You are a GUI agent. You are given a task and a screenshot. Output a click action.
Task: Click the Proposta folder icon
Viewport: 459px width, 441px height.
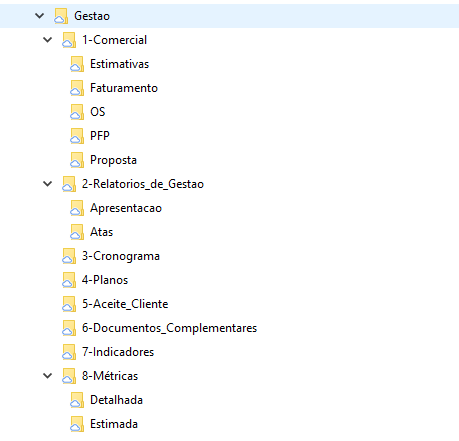click(77, 160)
